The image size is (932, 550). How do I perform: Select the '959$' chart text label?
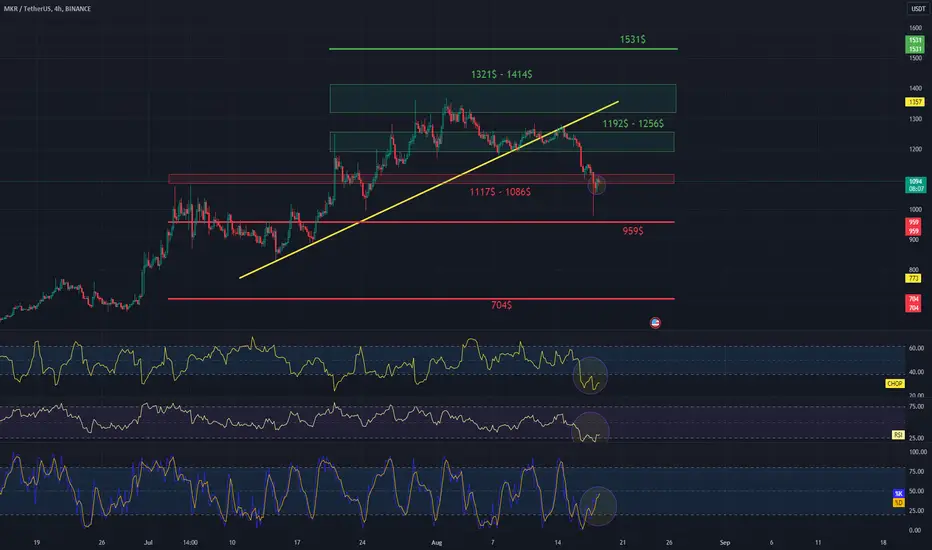pyautogui.click(x=632, y=231)
